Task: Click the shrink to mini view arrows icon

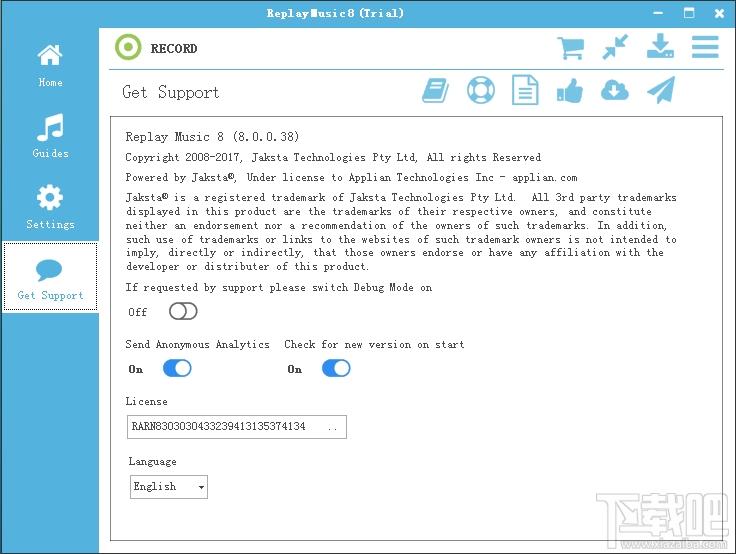Action: point(615,47)
